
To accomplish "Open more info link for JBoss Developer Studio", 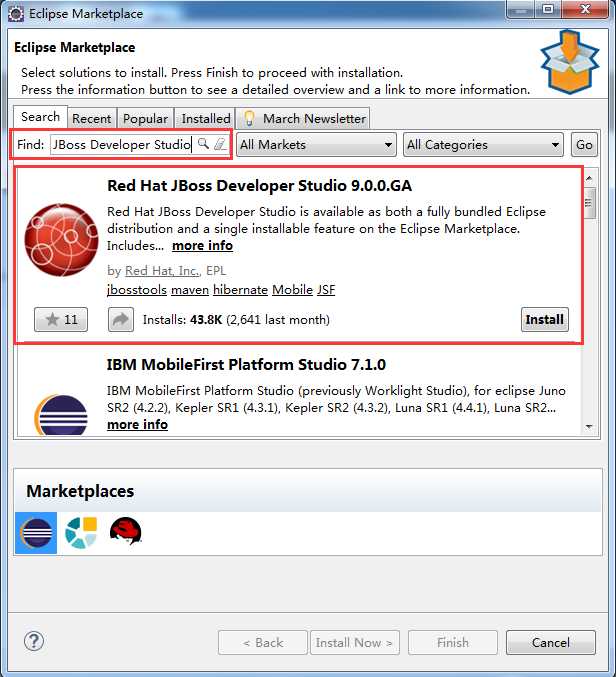I will (202, 245).
